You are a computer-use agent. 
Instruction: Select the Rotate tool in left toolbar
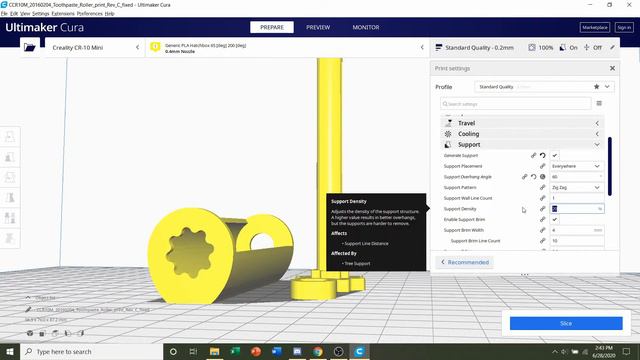10,177
